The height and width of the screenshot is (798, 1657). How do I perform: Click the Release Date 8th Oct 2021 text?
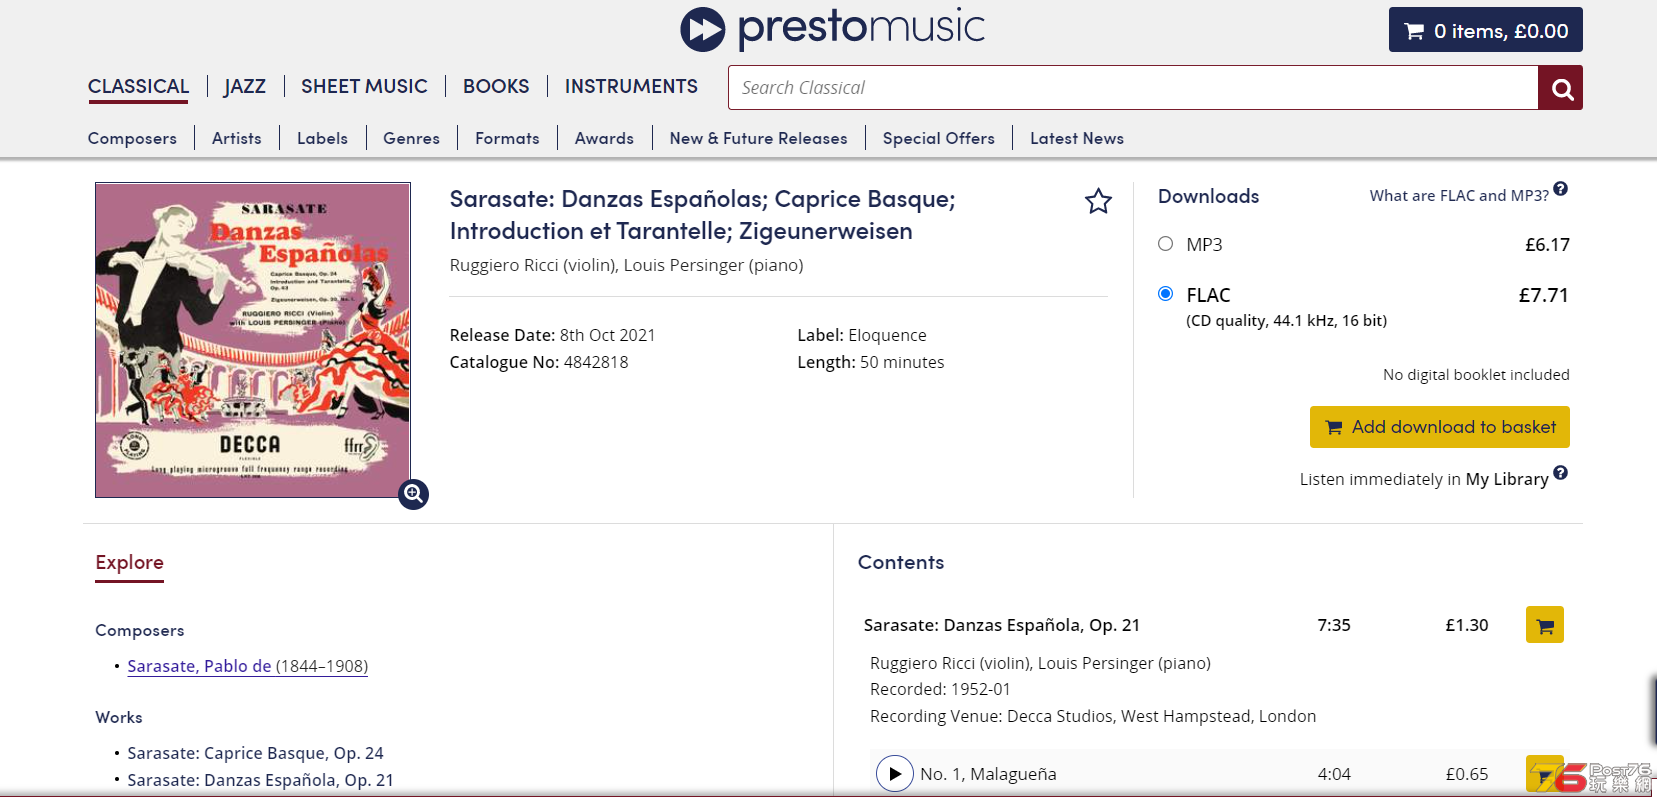552,335
